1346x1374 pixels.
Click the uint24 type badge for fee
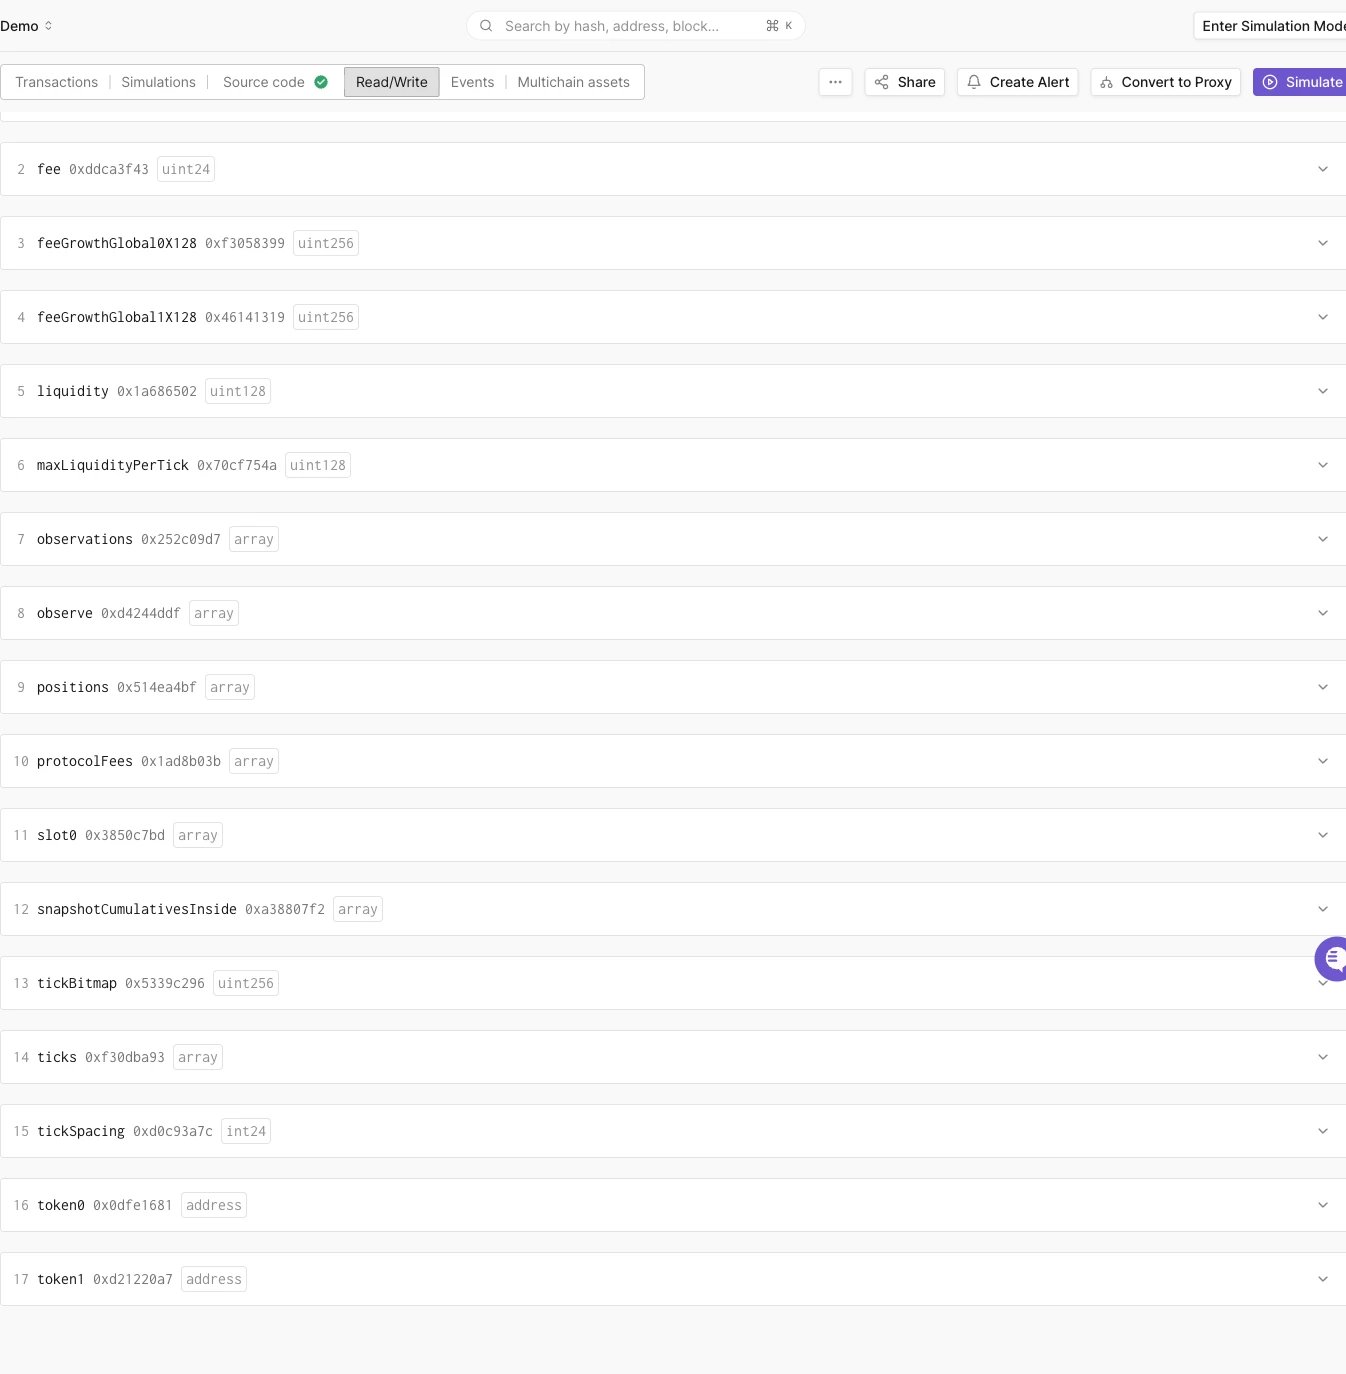pos(186,169)
